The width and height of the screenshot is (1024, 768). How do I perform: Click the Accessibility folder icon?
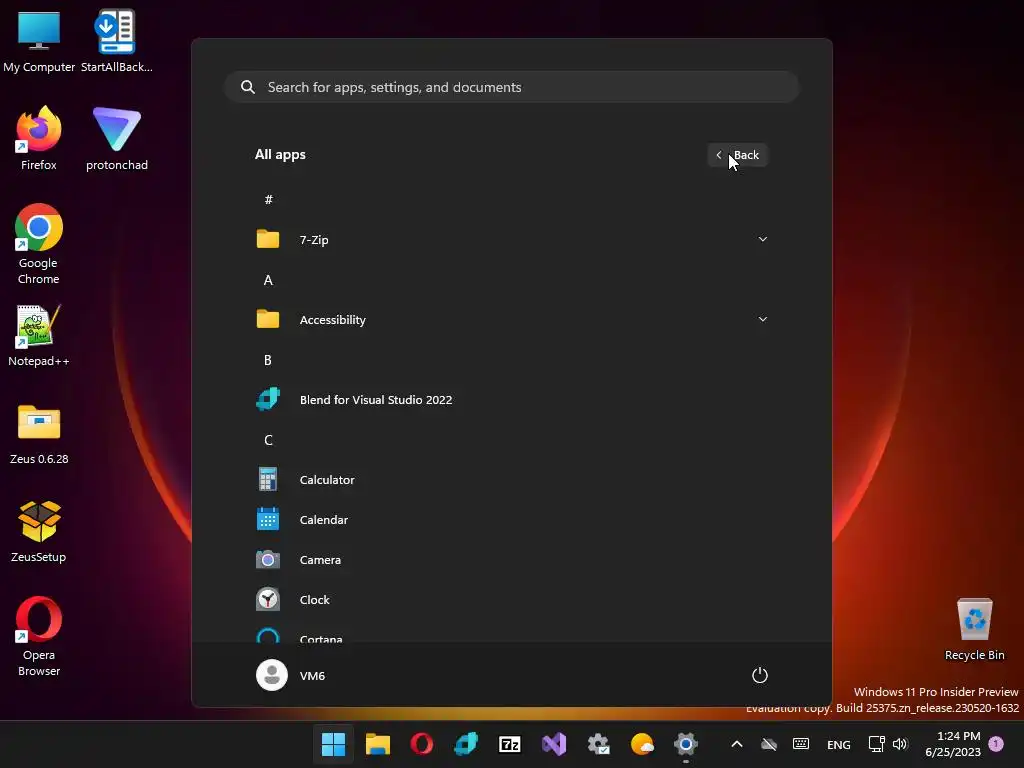(x=268, y=319)
